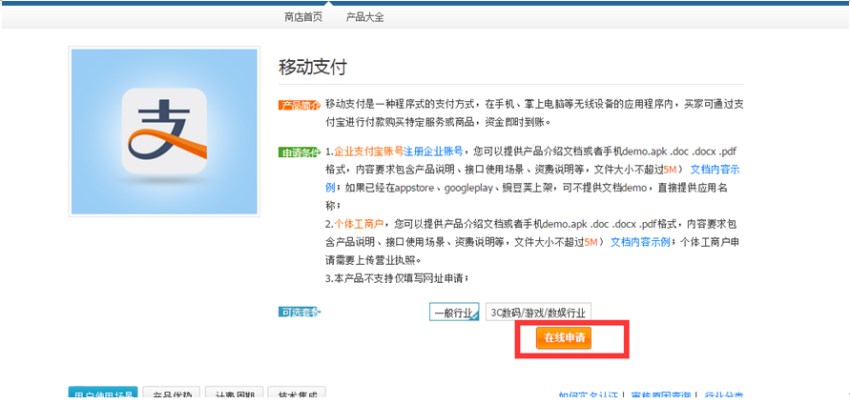
Task: Open the 个体工商户 orange link
Action: [x=359, y=223]
